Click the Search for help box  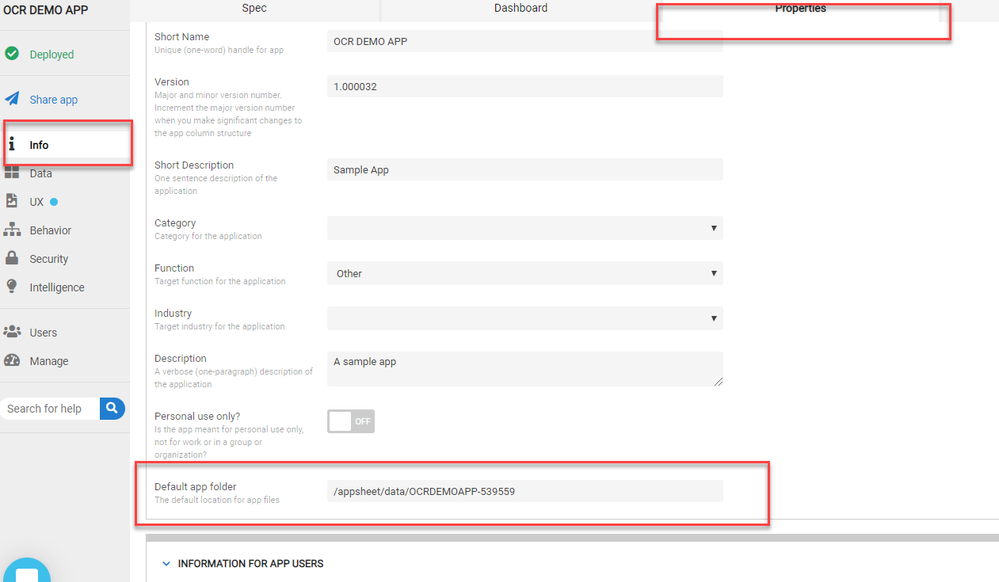tap(50, 409)
